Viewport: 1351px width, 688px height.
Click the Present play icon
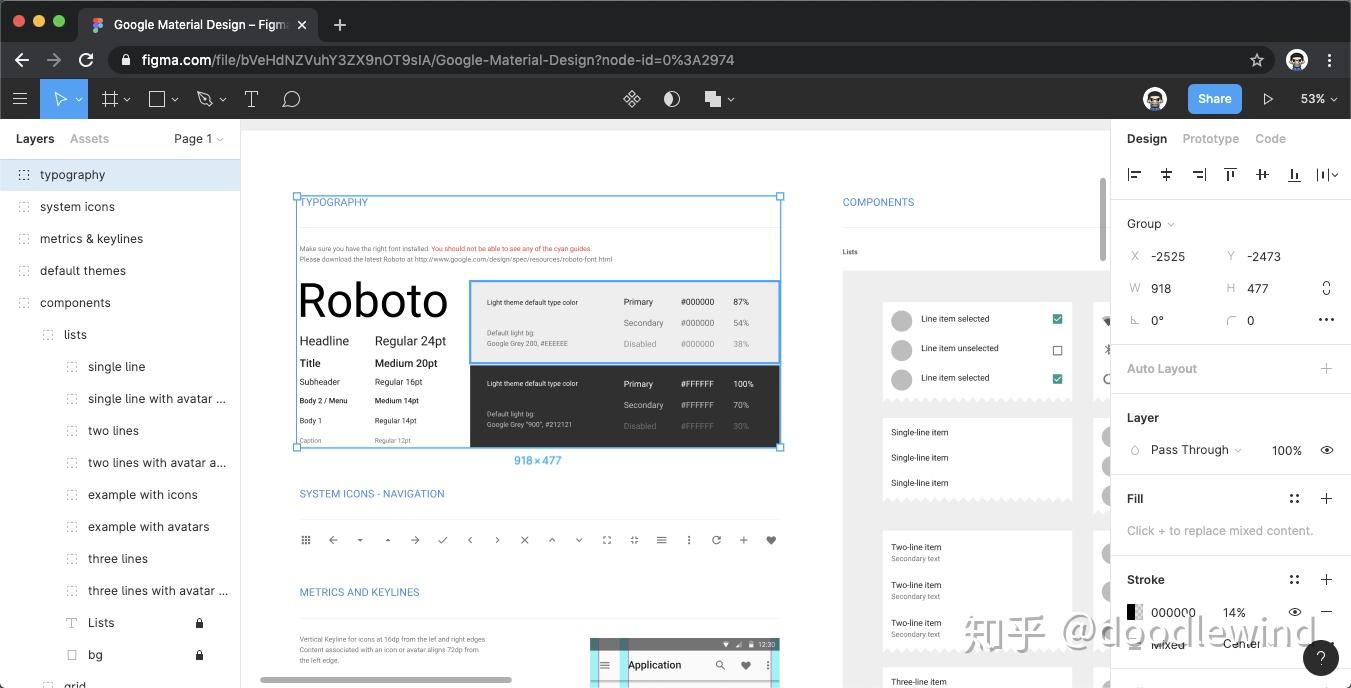tap(1268, 99)
